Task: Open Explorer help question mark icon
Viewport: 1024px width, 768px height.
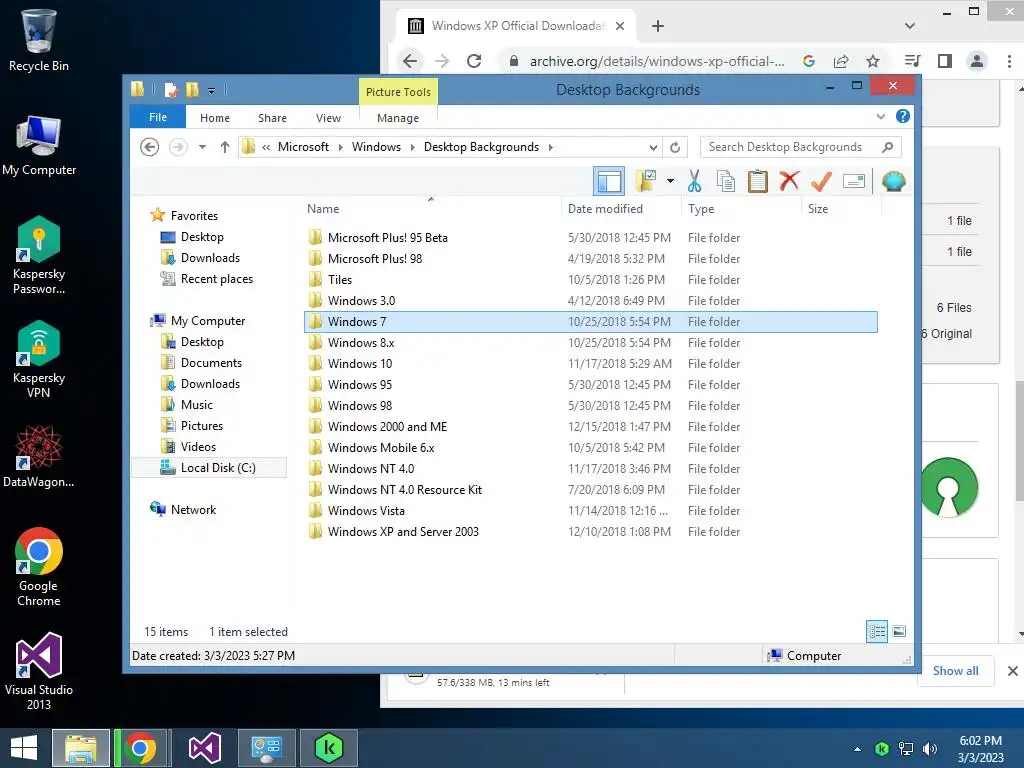Action: tap(903, 116)
